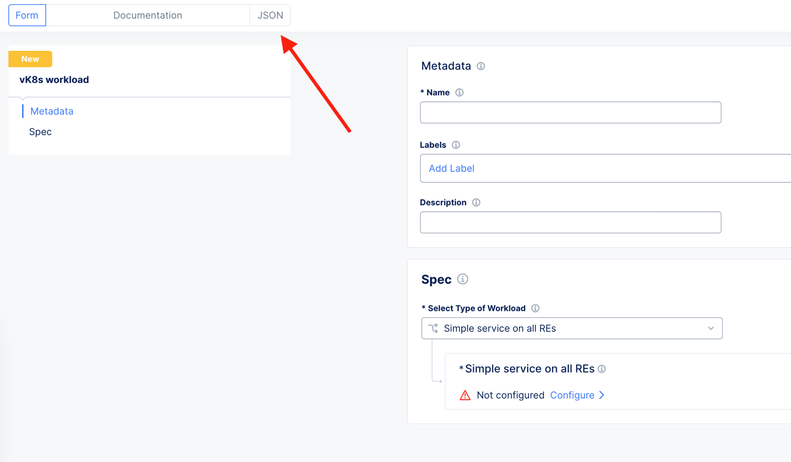Click the info icon next to Metadata heading
The image size is (791, 462).
click(481, 67)
